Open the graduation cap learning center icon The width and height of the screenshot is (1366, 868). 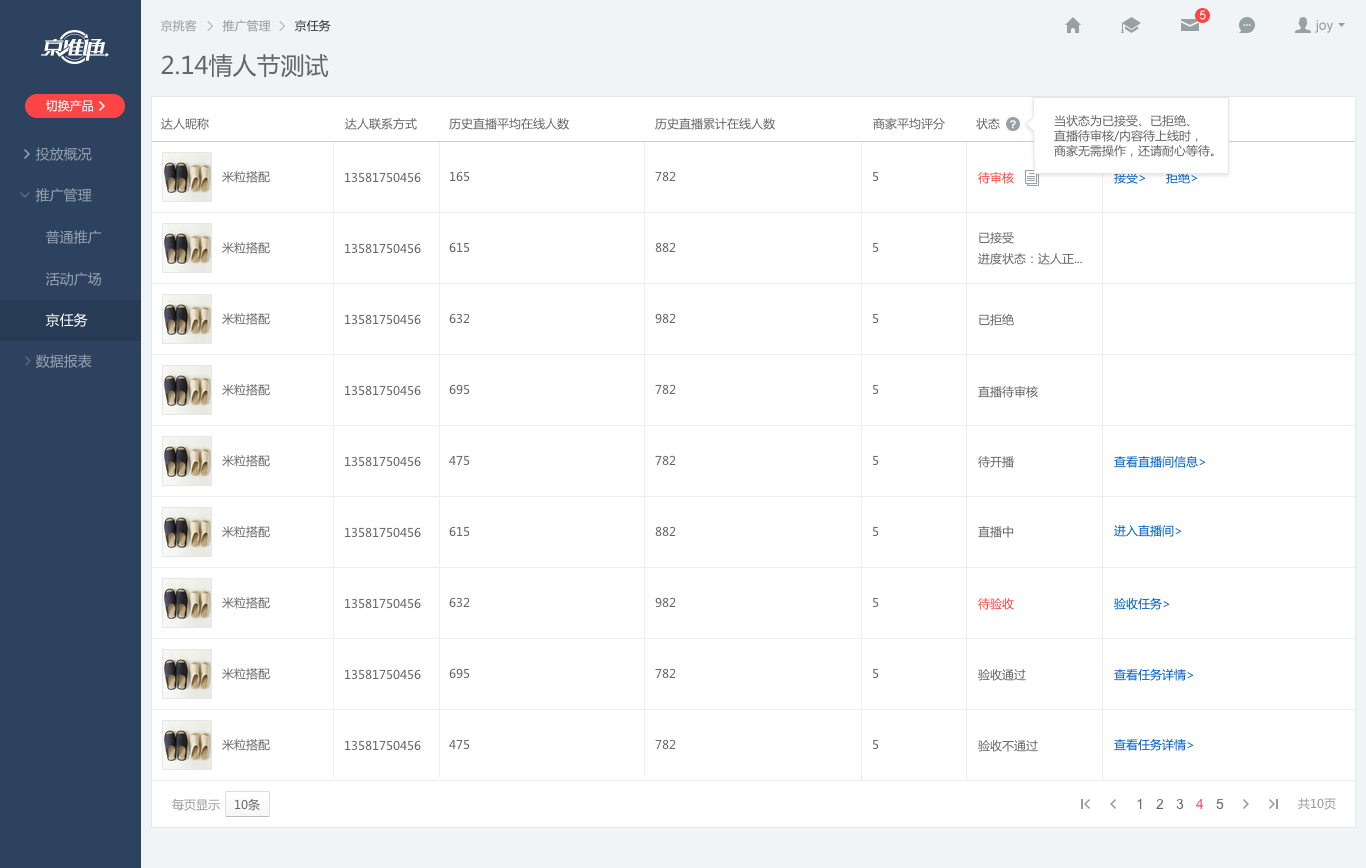click(x=1130, y=26)
